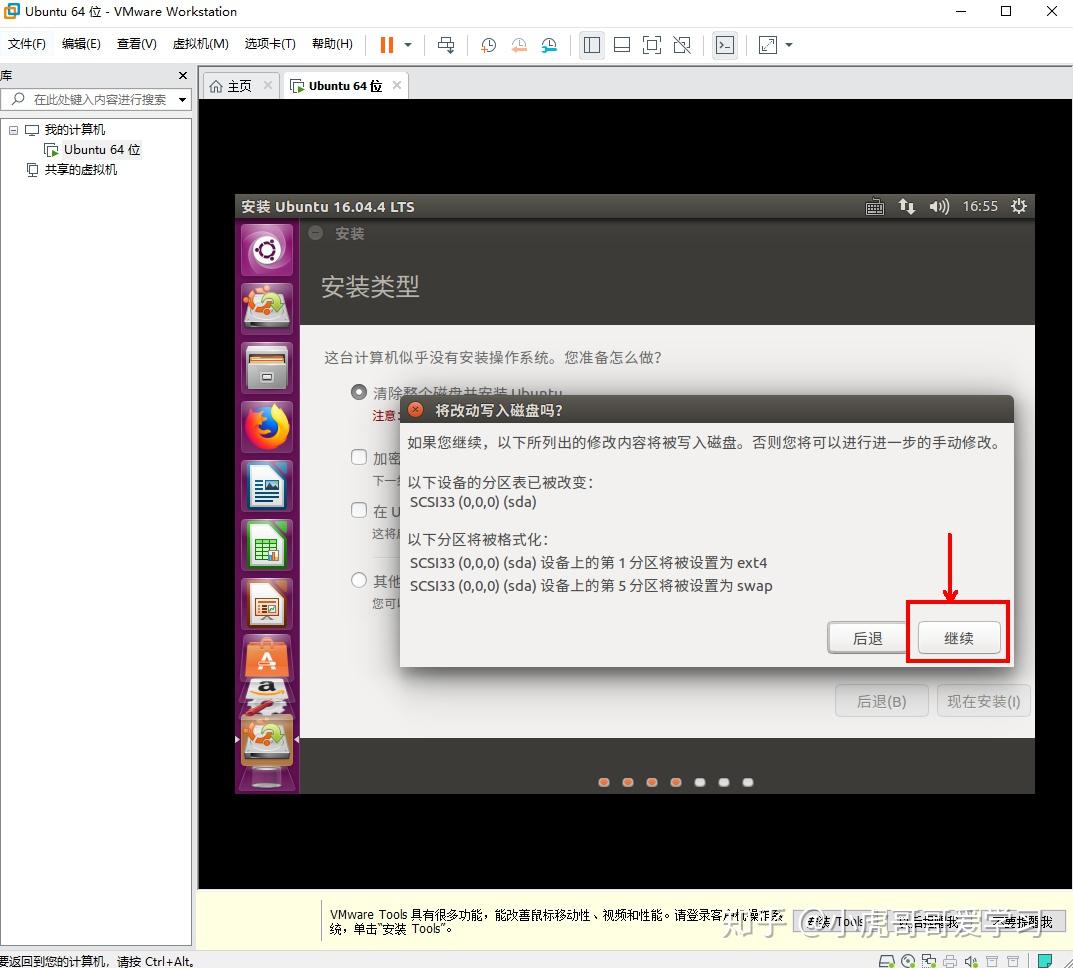Select Ubuntu 64 位 in the library tree

[x=102, y=150]
